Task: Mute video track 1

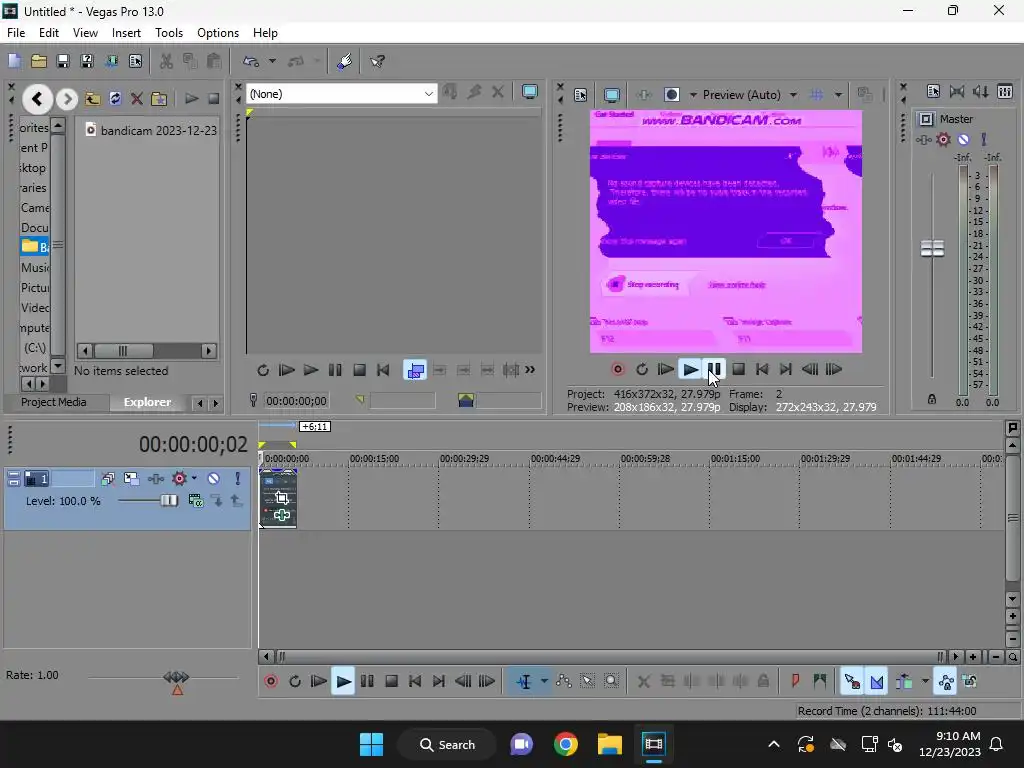Action: click(x=214, y=479)
